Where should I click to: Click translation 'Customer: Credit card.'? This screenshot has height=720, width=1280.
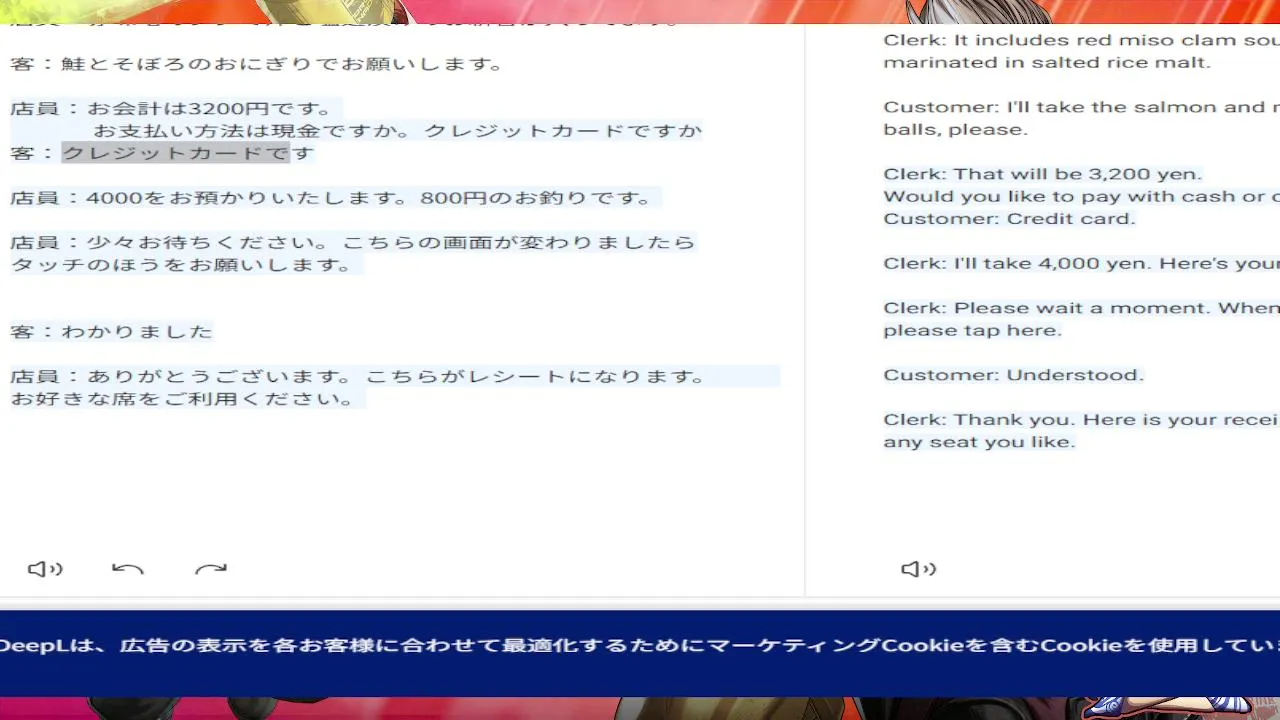point(1009,218)
